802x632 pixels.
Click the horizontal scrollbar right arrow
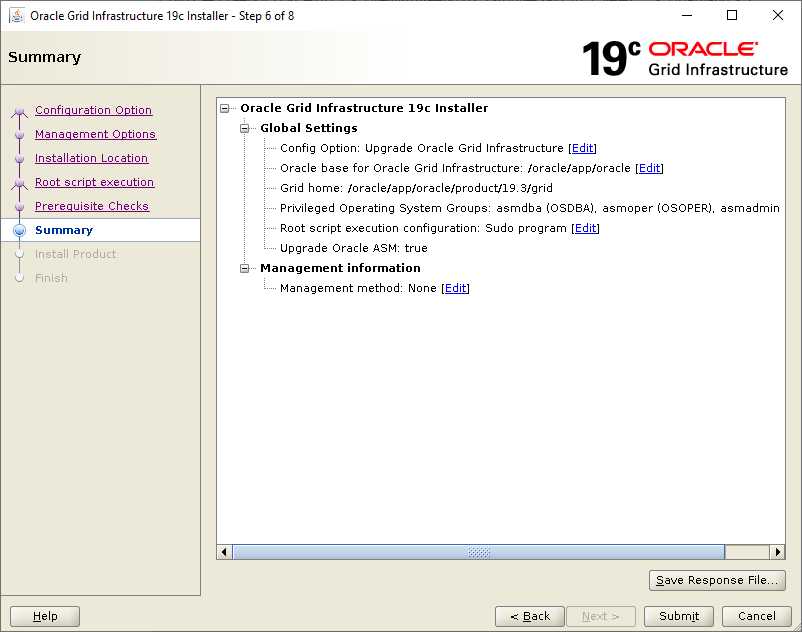(777, 552)
